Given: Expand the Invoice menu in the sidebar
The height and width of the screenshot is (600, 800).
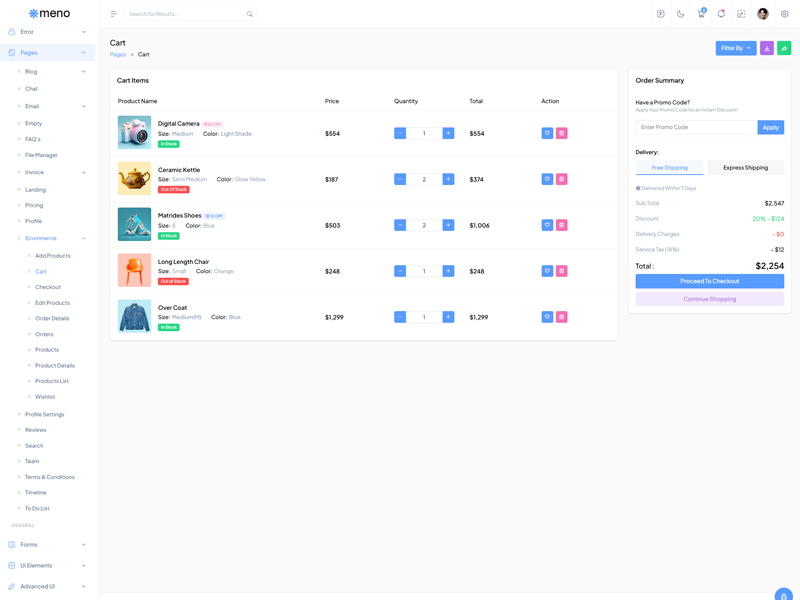Looking at the screenshot, I should click(x=52, y=172).
